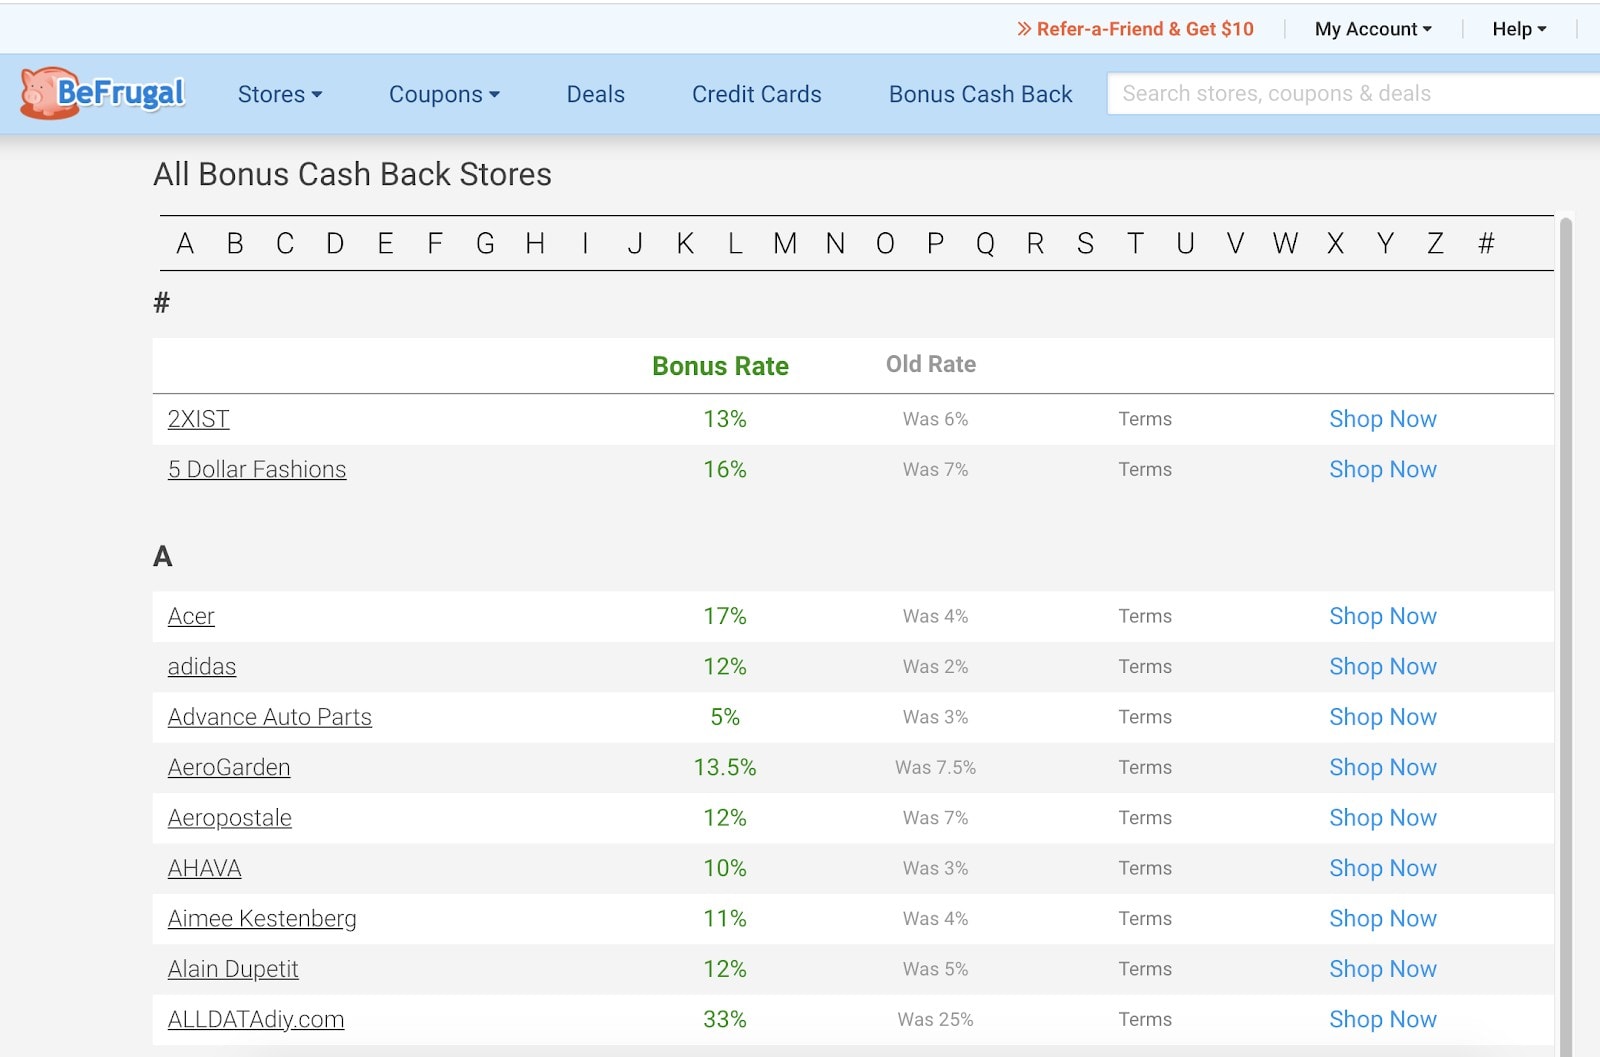Open the AeroGarden store link
Viewport: 1600px width, 1057px height.
point(229,767)
